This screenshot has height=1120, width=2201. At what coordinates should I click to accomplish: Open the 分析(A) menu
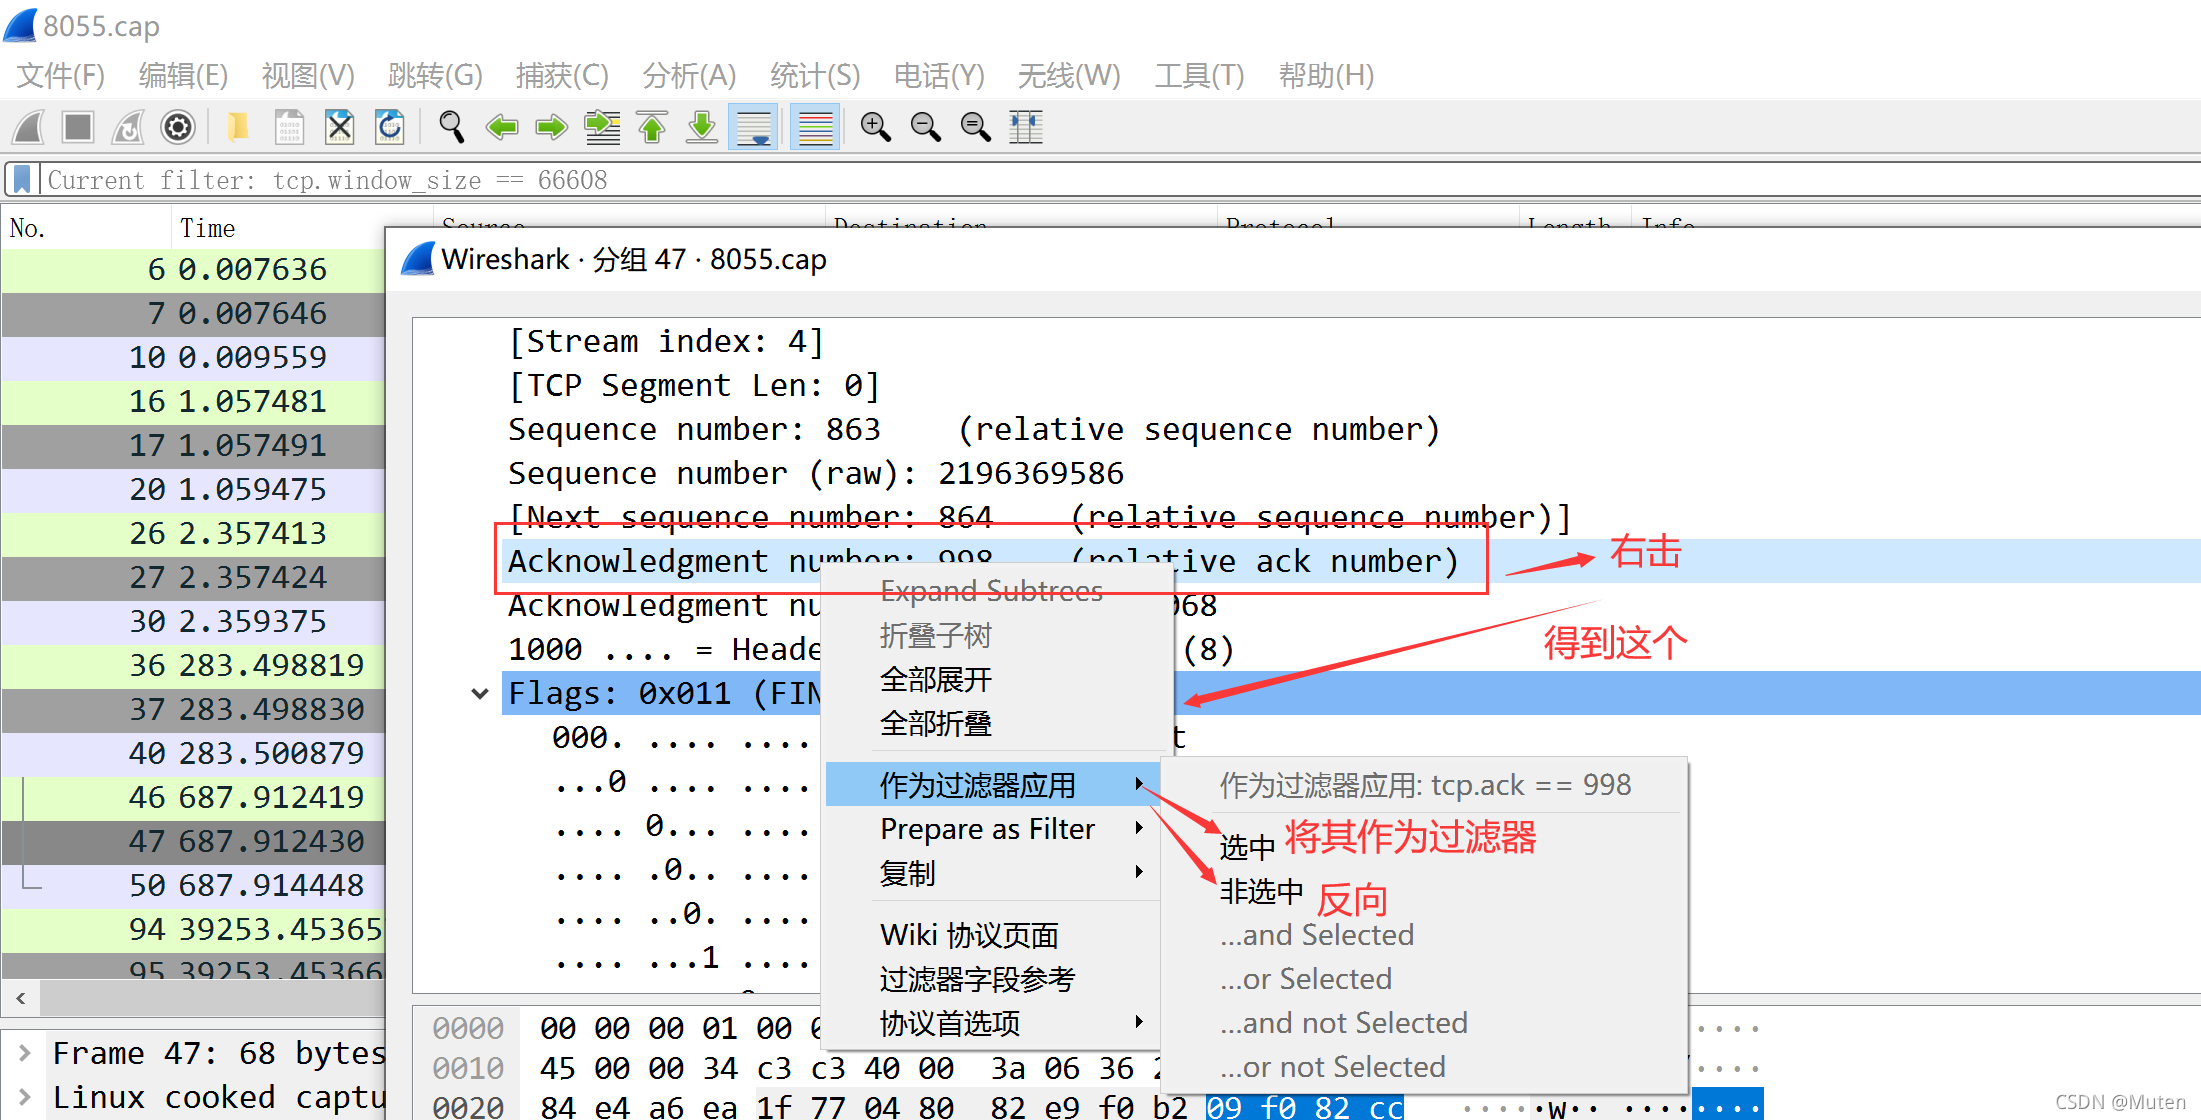point(689,75)
